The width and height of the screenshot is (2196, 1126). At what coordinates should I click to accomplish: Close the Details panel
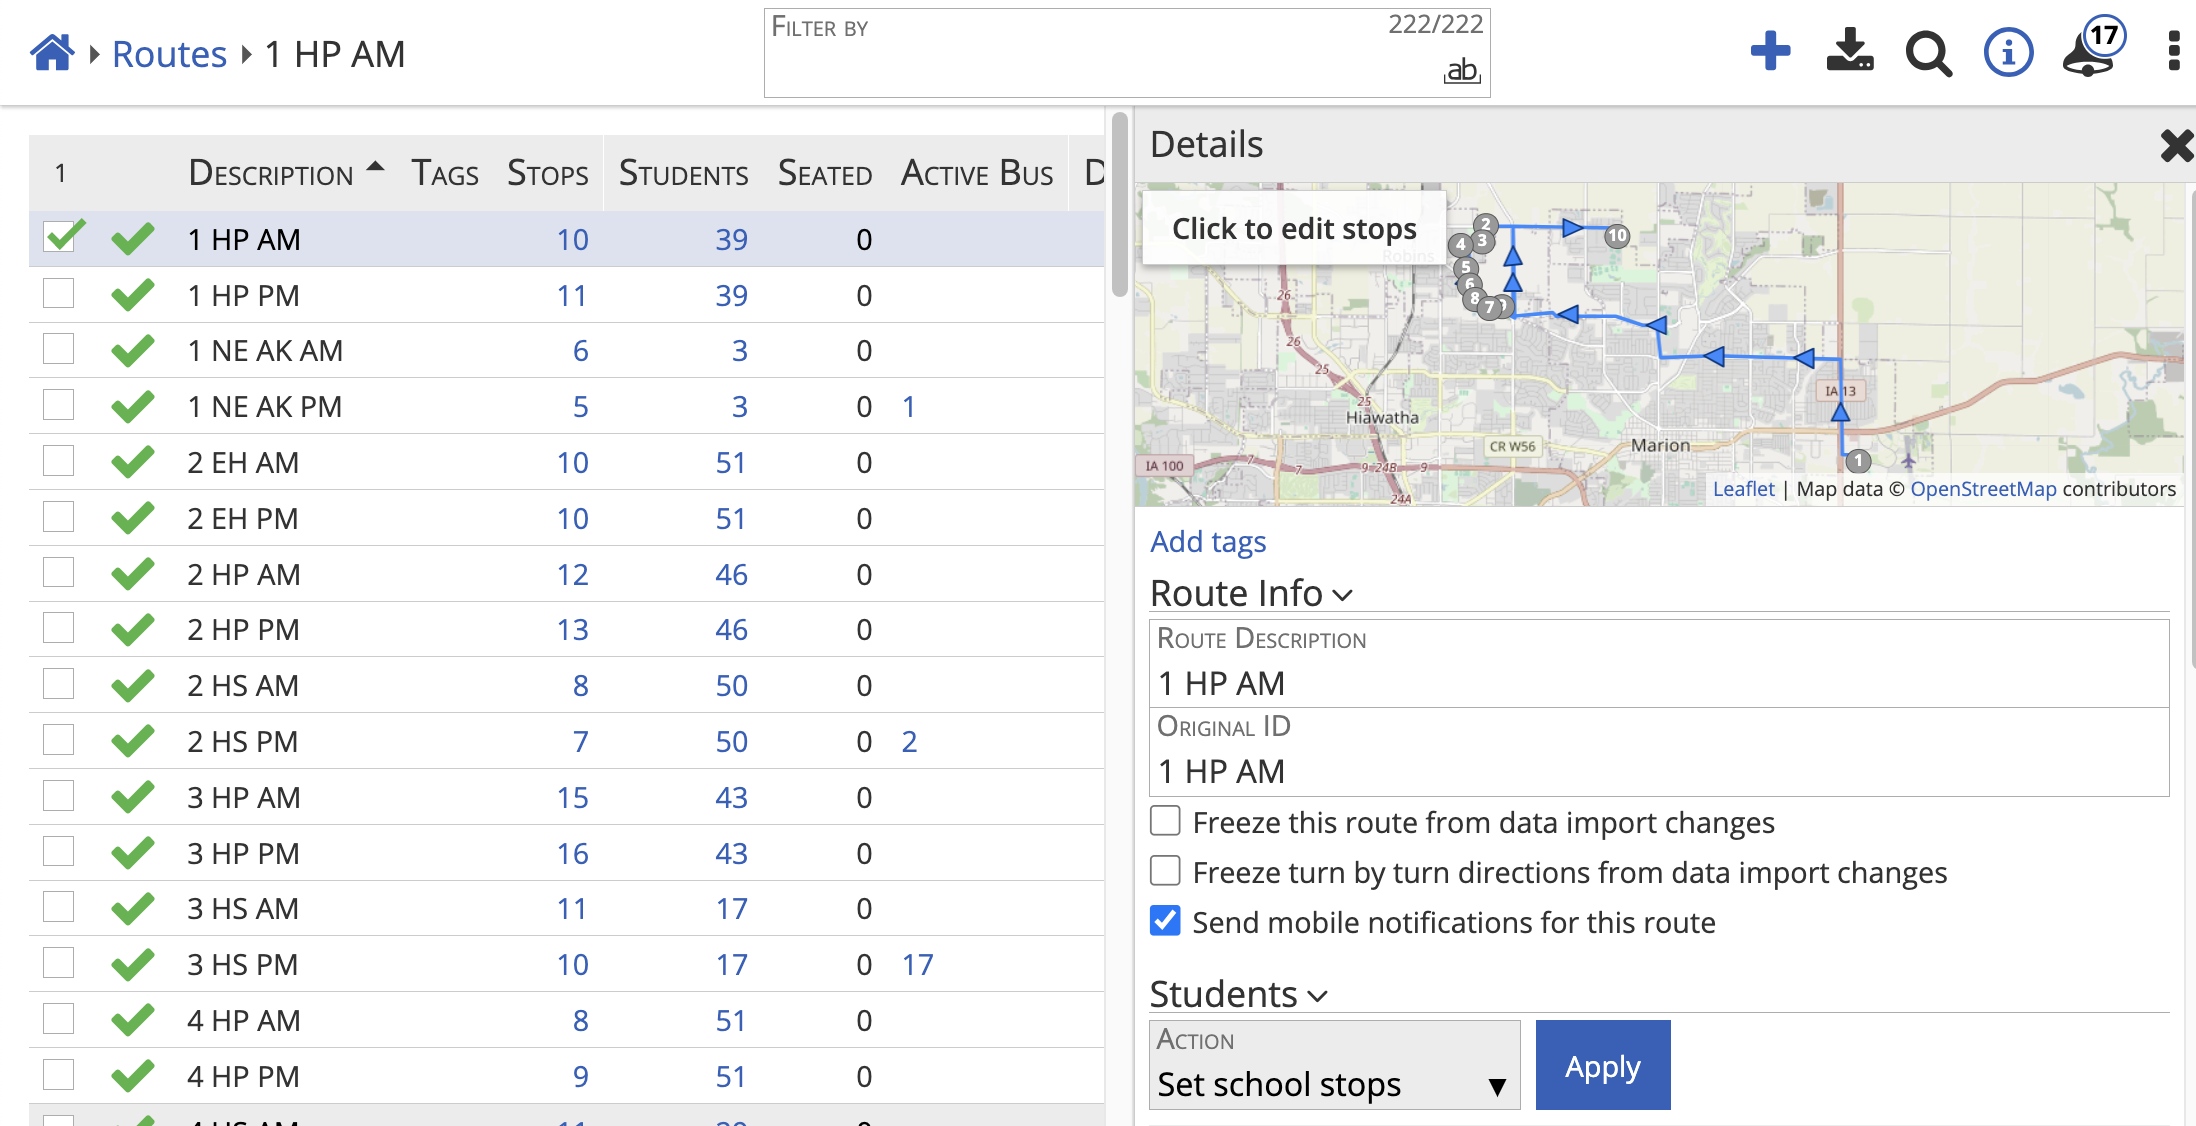click(2176, 146)
